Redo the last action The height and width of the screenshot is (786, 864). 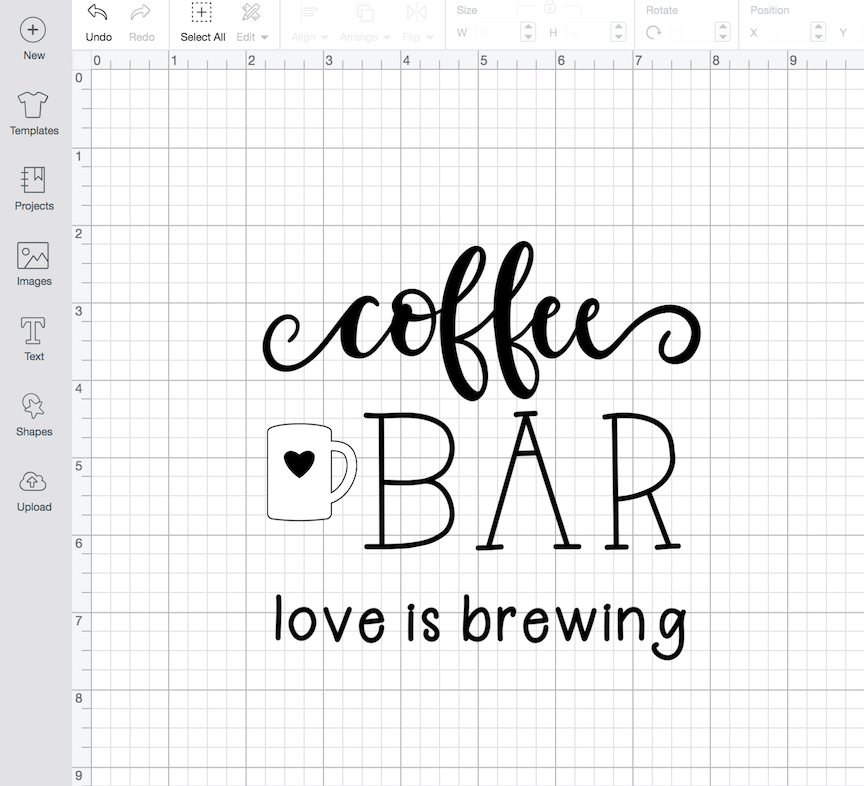click(x=141, y=22)
